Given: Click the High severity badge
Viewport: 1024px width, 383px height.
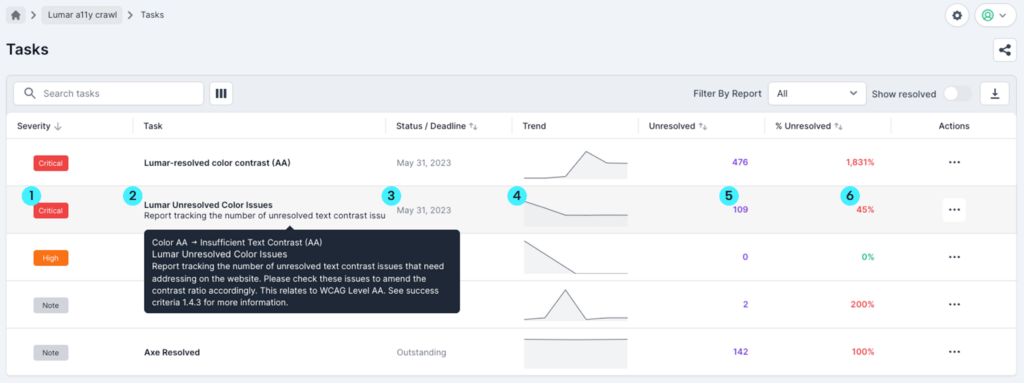Looking at the screenshot, I should coord(50,258).
